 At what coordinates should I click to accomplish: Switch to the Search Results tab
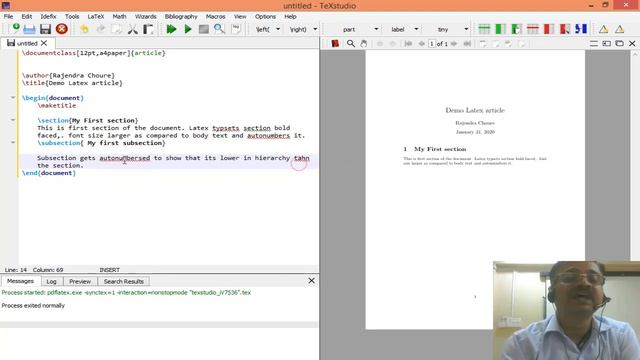point(124,281)
